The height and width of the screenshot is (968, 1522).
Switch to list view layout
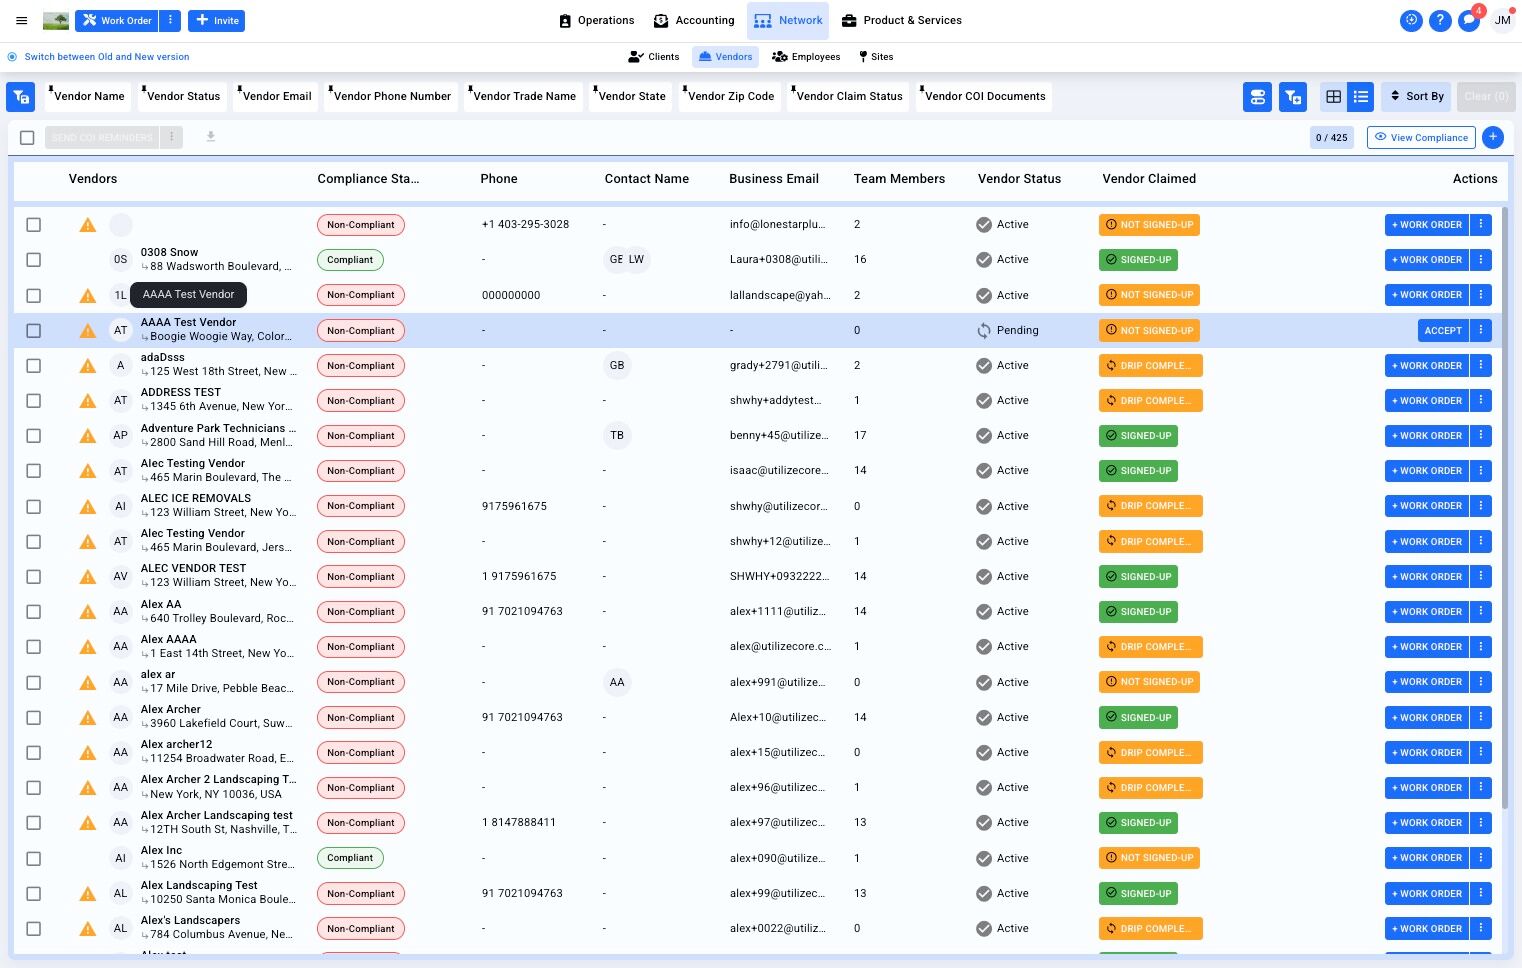click(1361, 97)
